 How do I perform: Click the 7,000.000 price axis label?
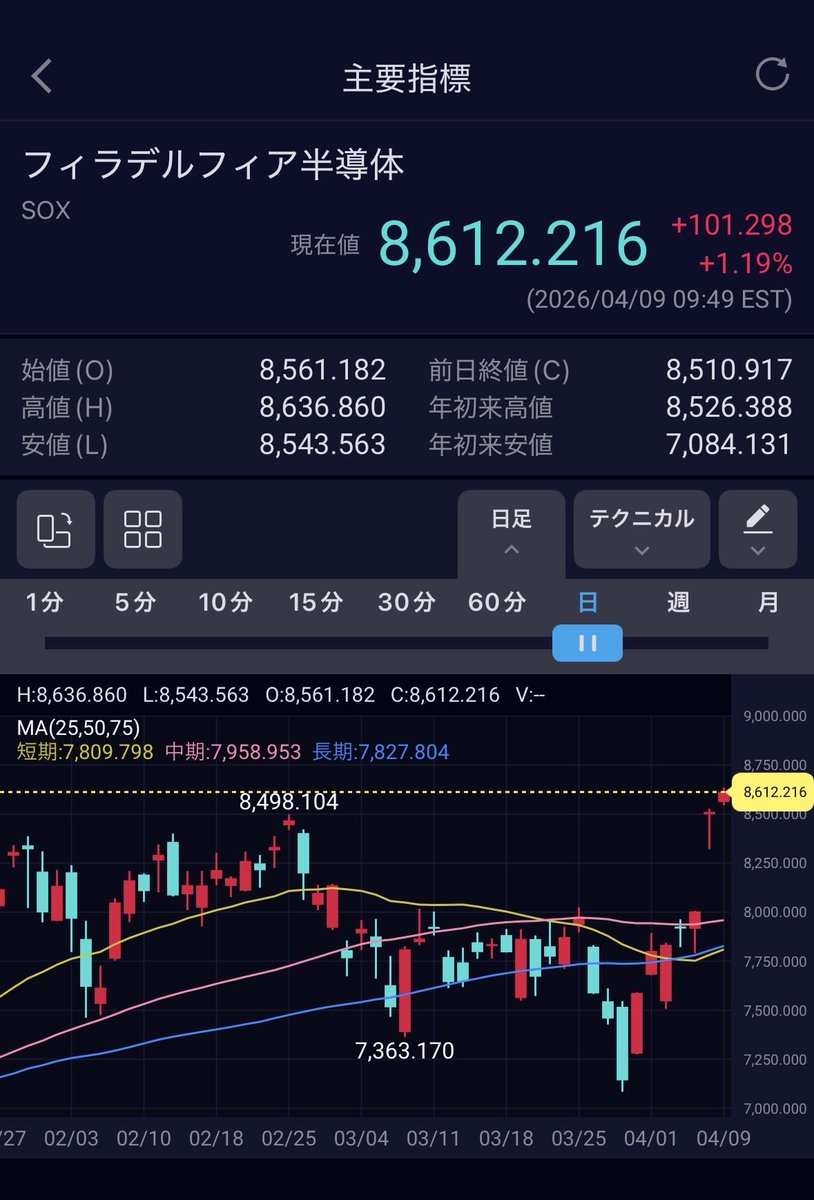coord(775,1108)
